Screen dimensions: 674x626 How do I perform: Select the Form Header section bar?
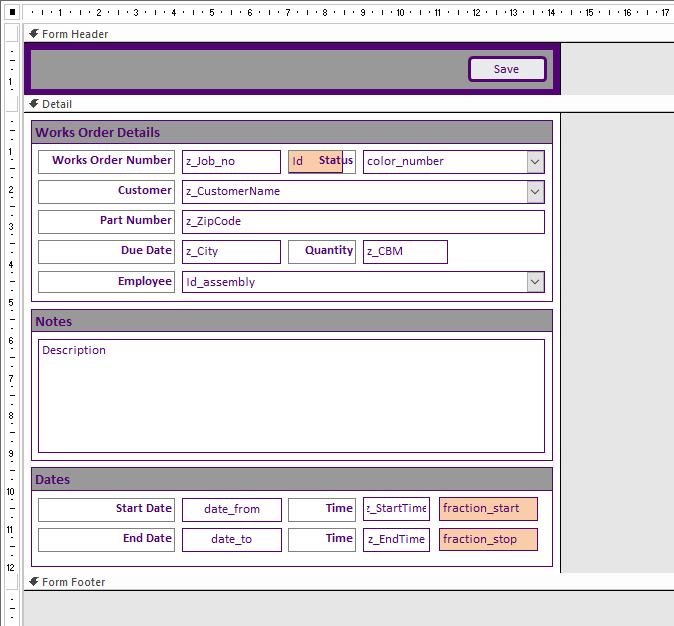(349, 34)
